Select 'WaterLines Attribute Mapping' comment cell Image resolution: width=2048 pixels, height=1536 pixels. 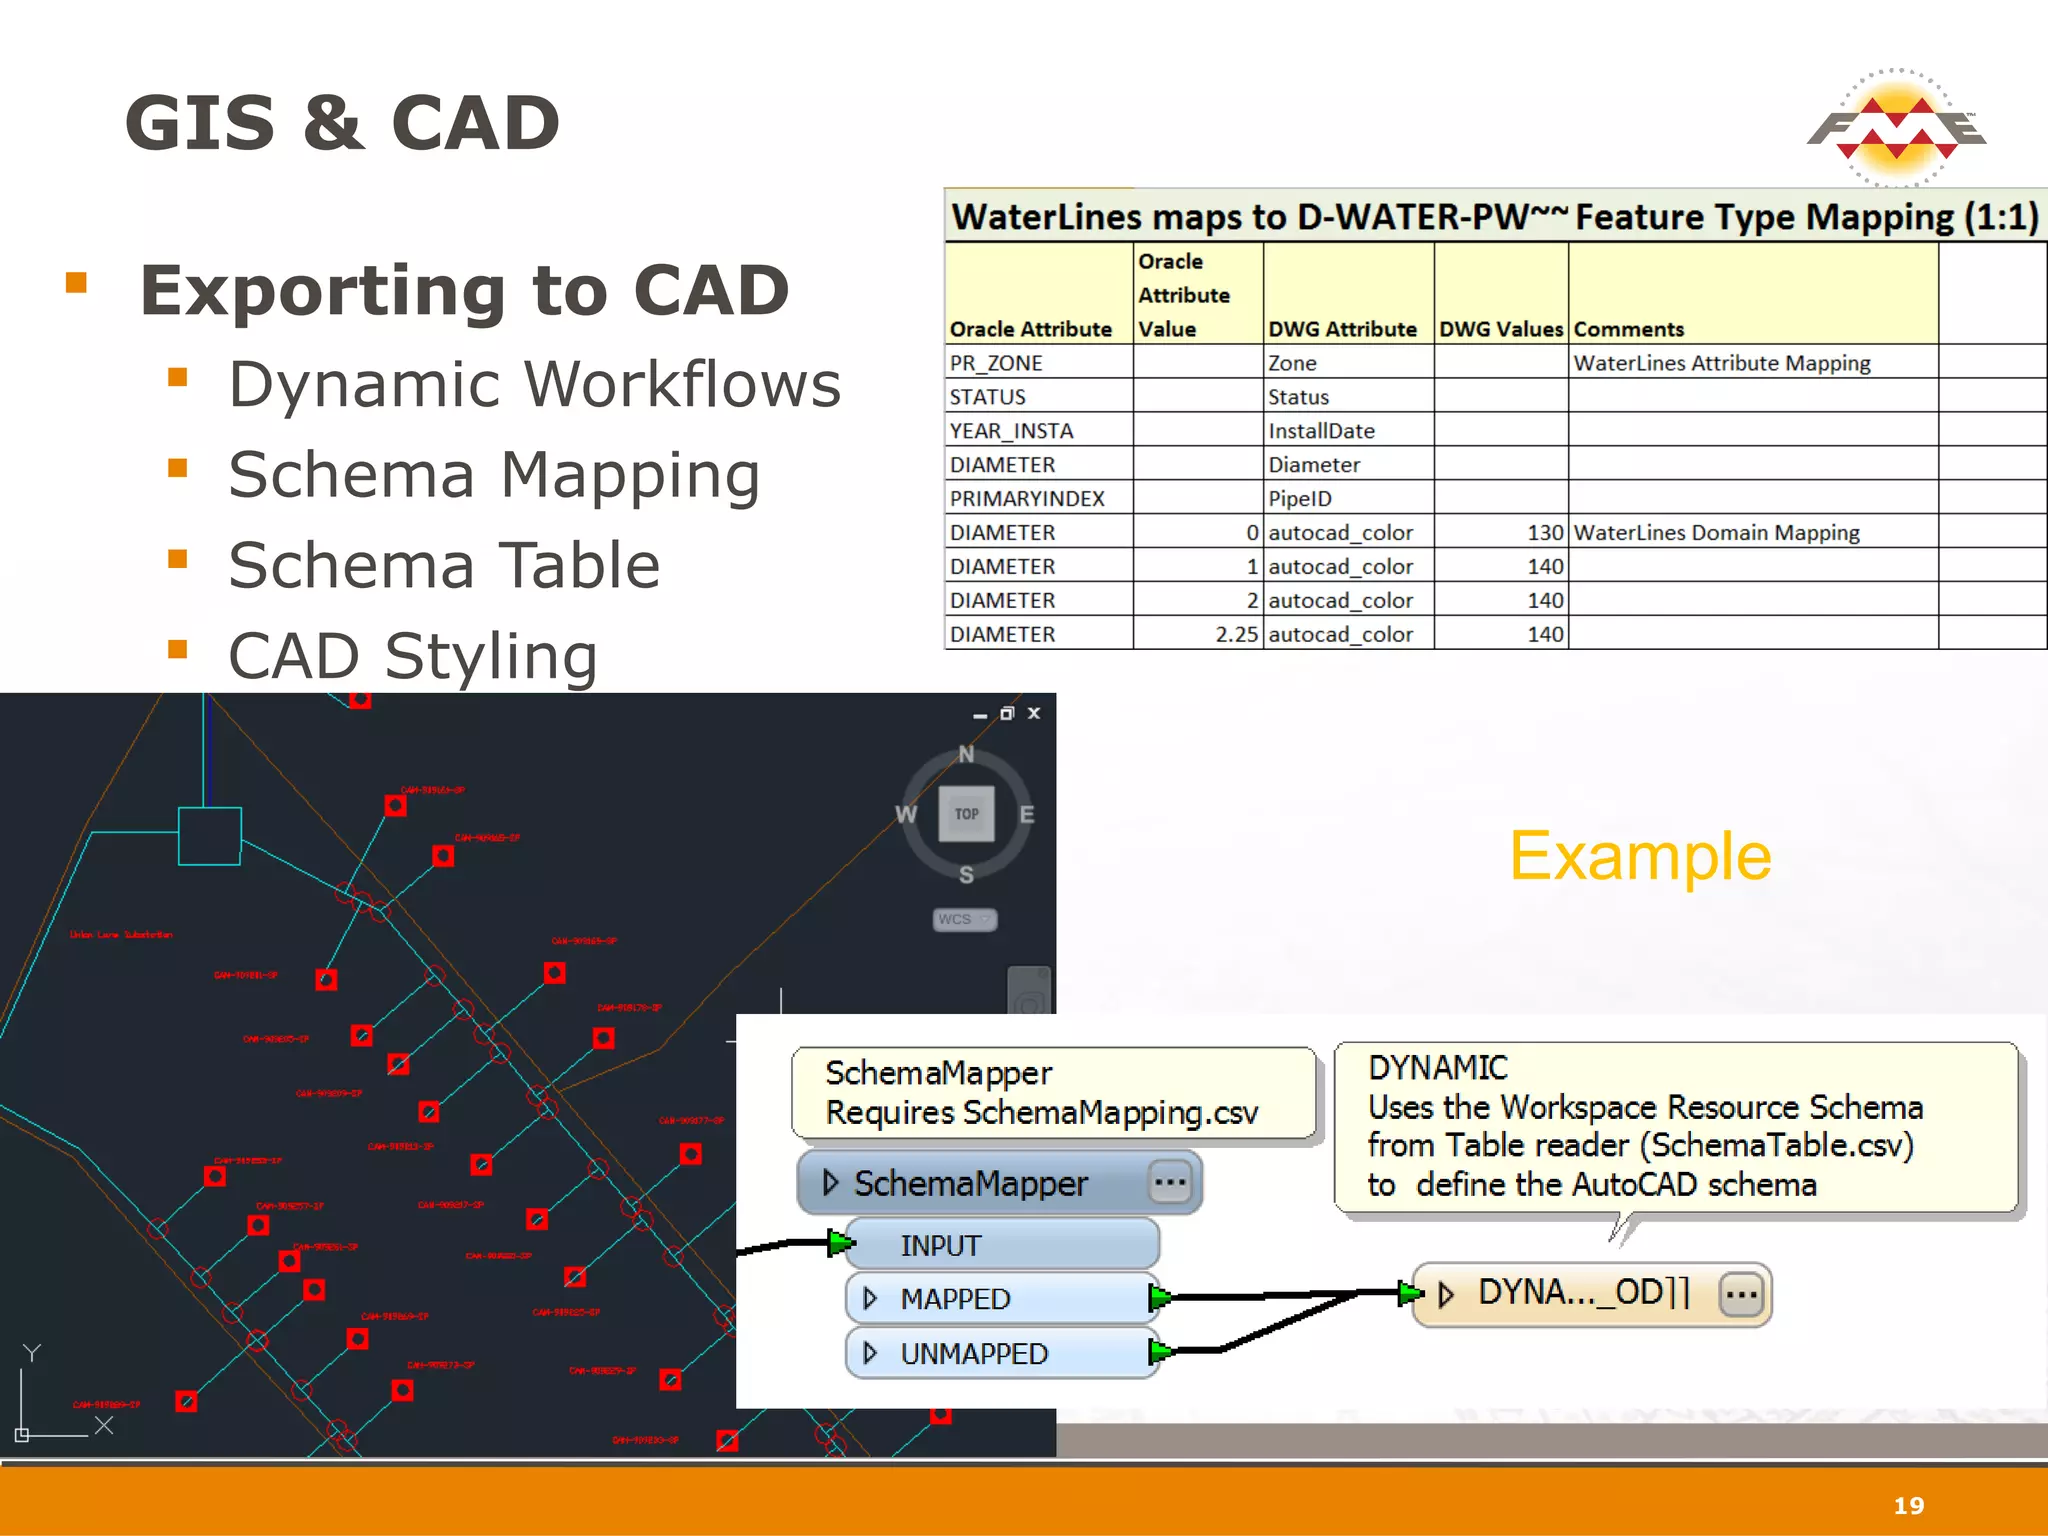tap(1754, 362)
